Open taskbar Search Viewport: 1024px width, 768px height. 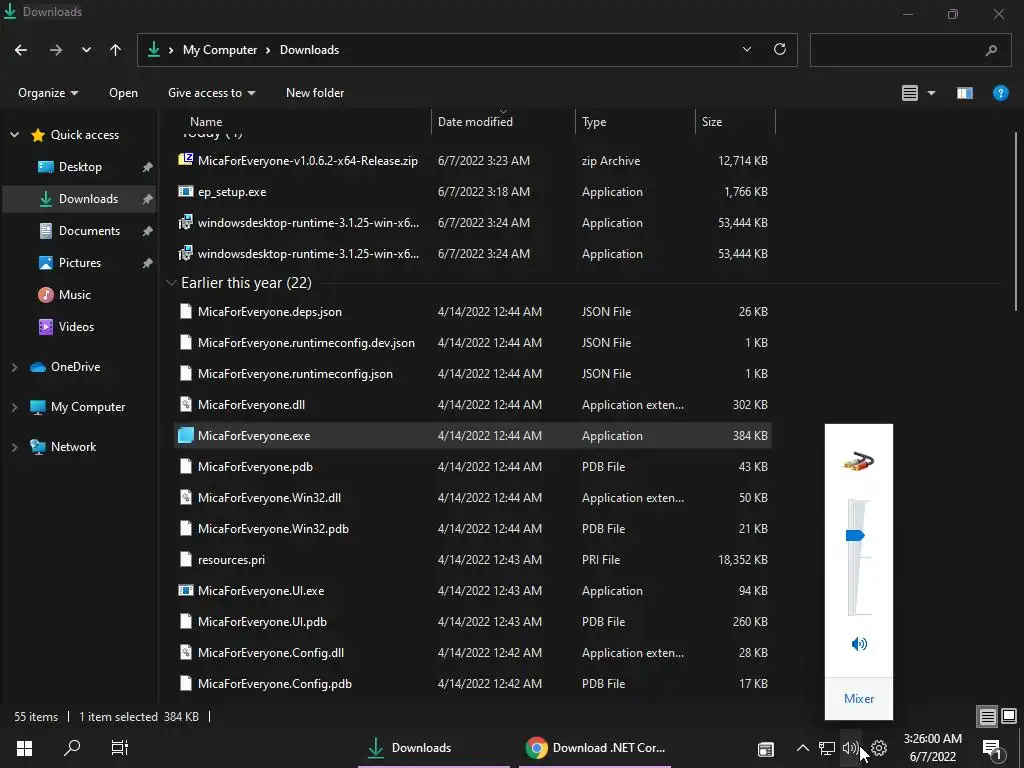pos(72,748)
